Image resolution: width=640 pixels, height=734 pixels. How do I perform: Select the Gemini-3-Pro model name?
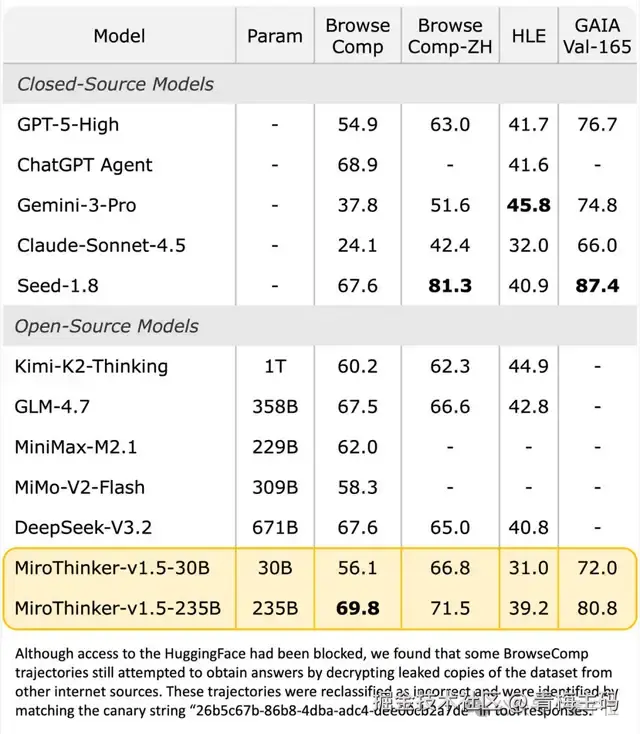click(x=77, y=205)
